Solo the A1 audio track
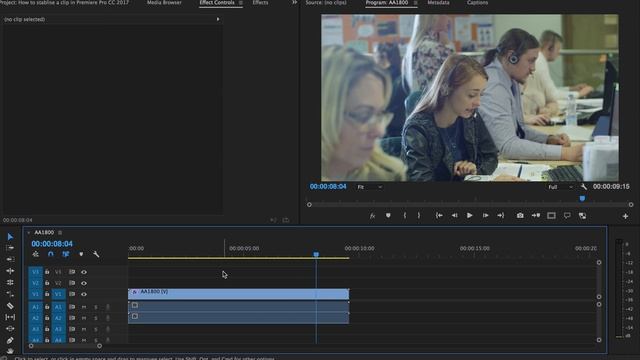 tap(96, 307)
